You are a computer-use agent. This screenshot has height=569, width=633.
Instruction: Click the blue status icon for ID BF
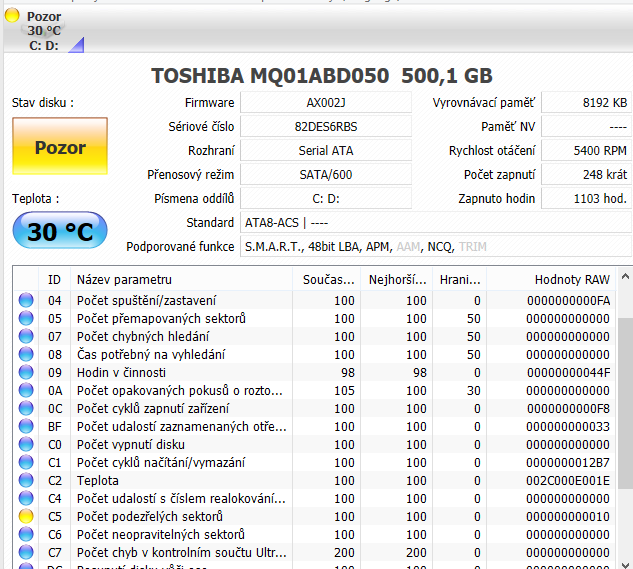tap(26, 426)
